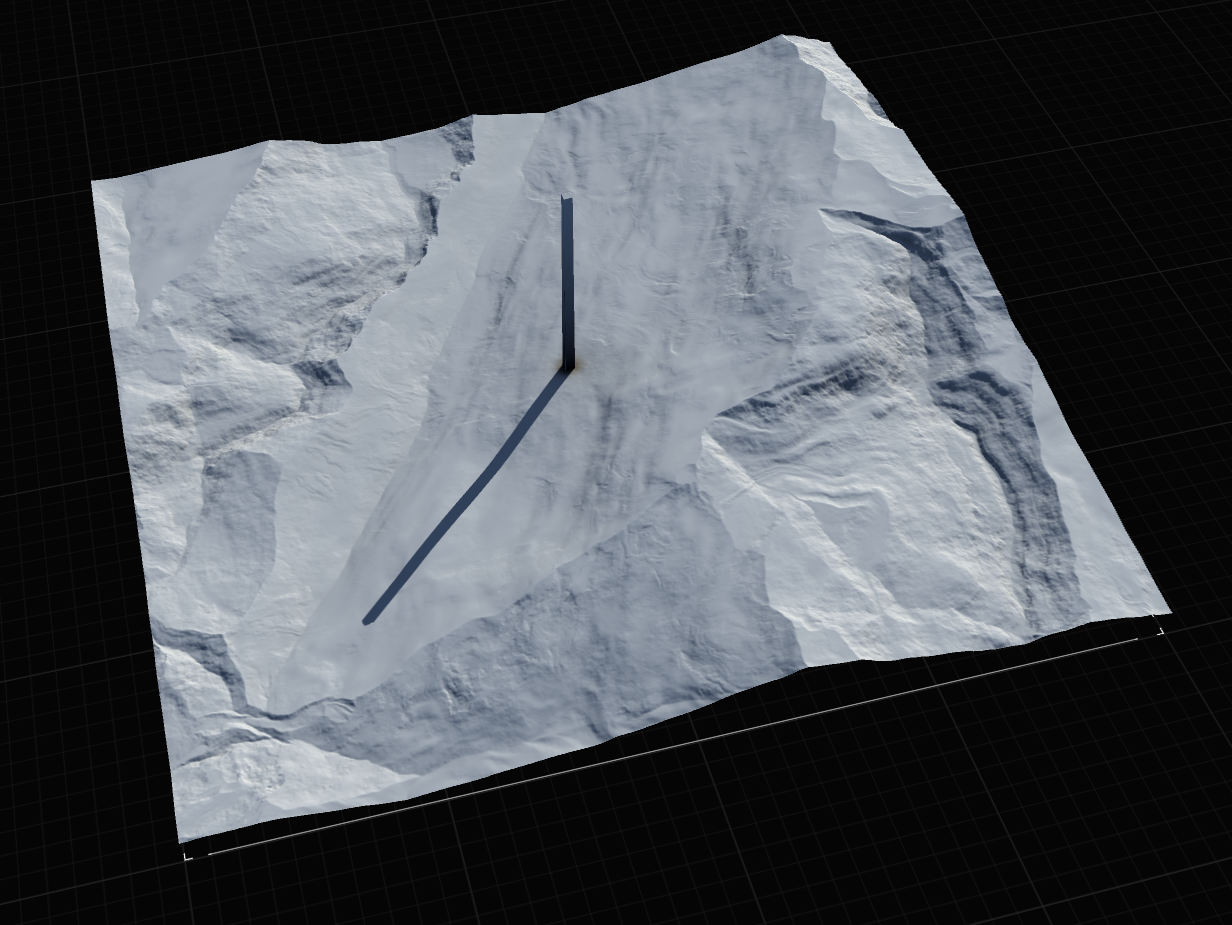Click the nearest bottom-left corner of the terrain

[x=181, y=836]
